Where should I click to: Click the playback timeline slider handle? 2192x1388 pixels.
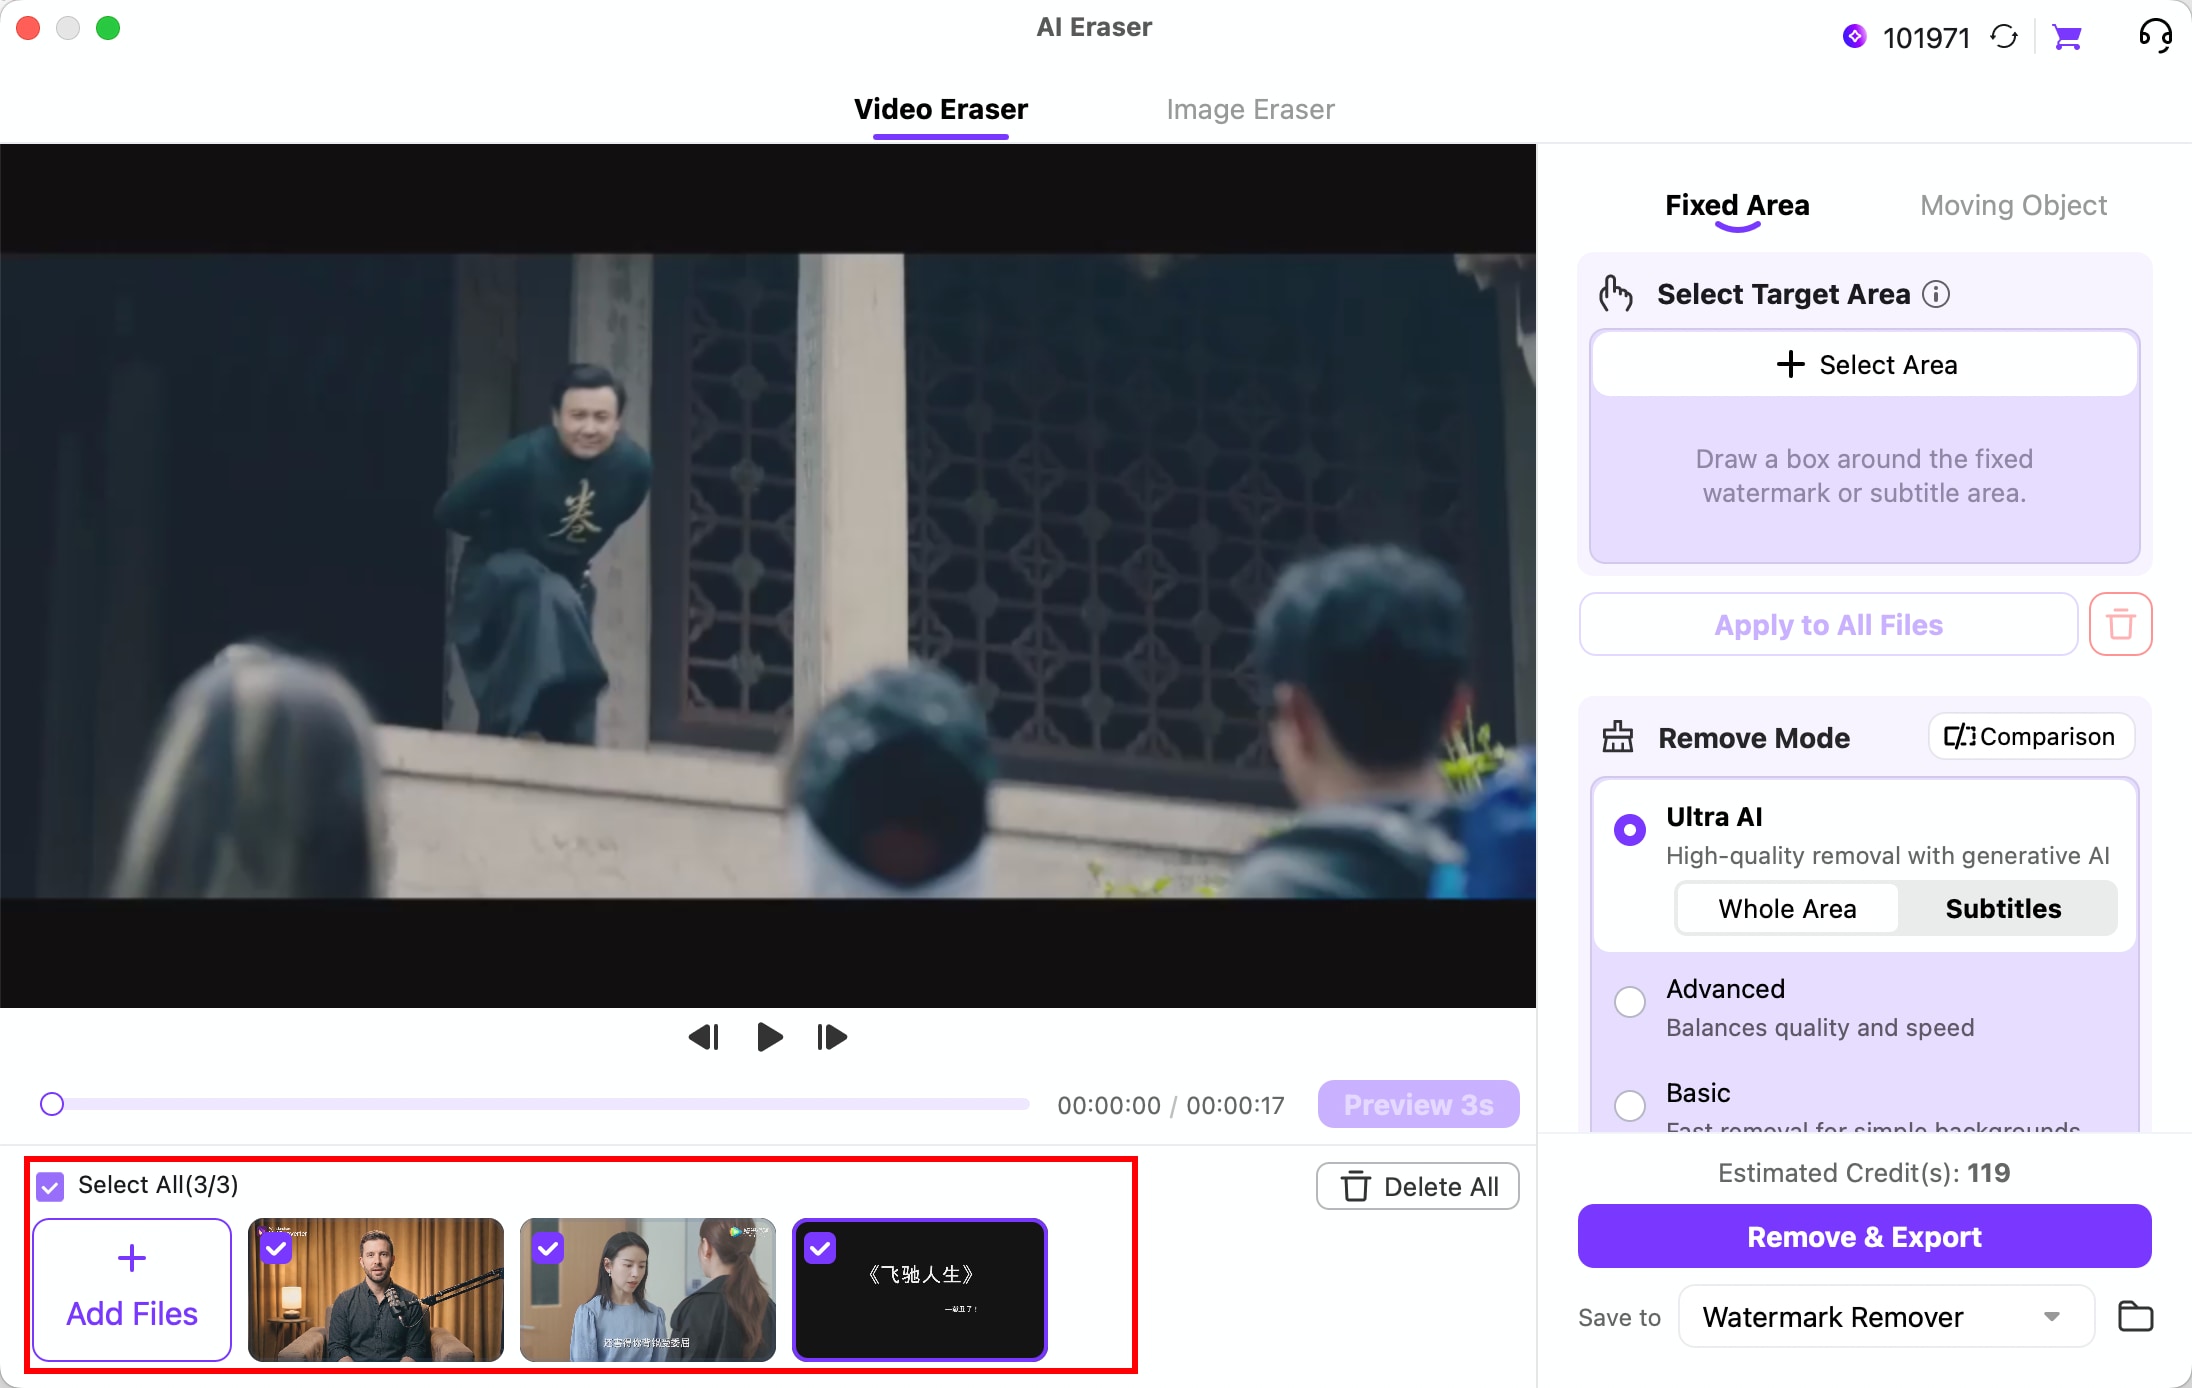tap(52, 1104)
